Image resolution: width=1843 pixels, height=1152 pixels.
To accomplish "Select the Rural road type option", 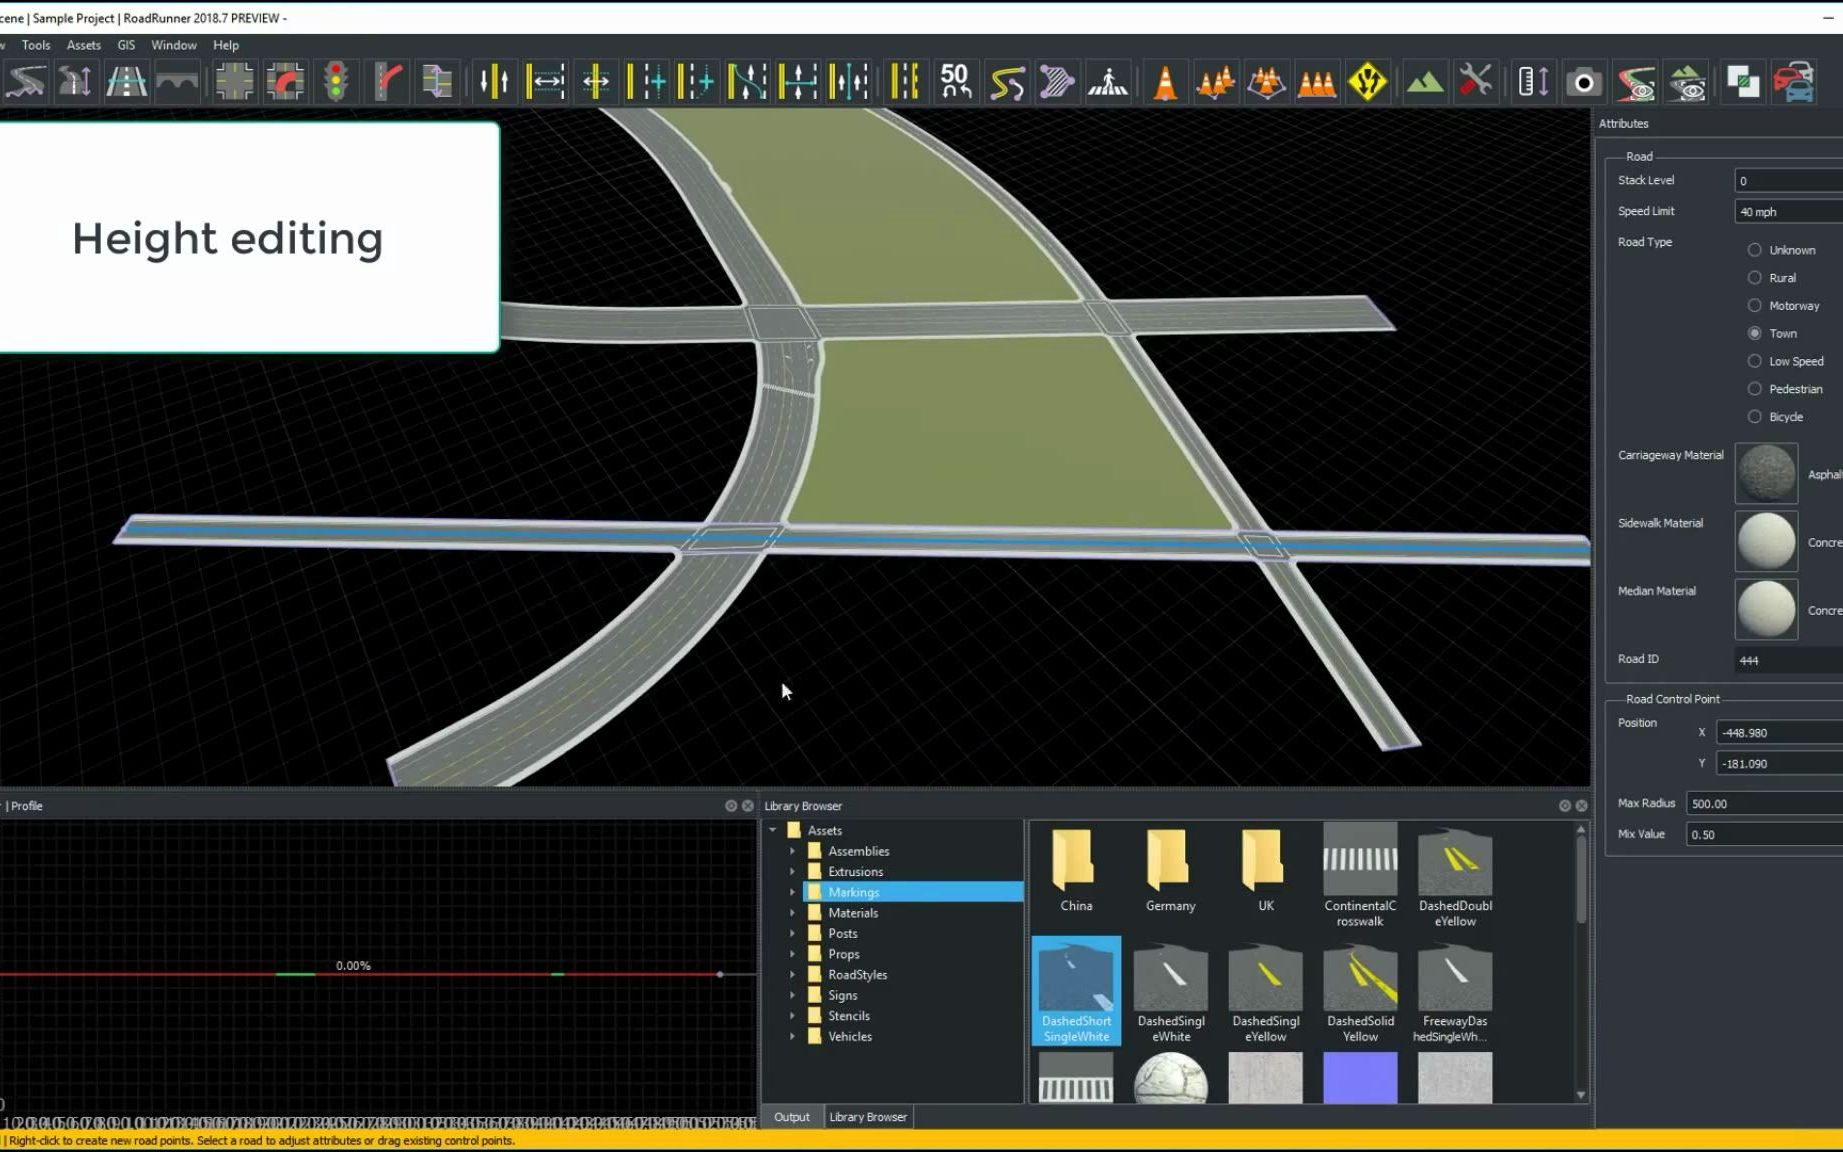I will tap(1755, 277).
